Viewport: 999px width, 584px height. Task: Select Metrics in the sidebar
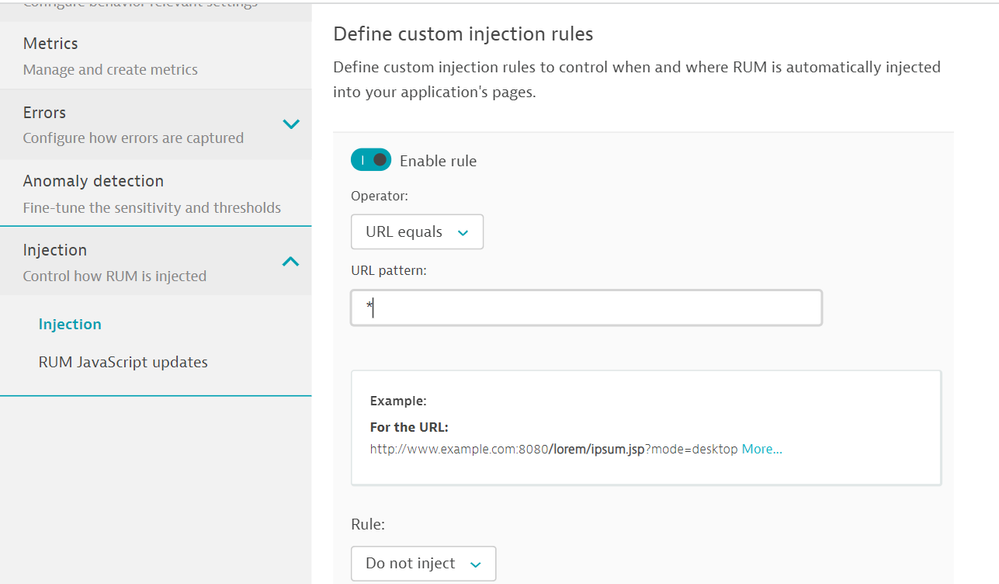[x=50, y=44]
